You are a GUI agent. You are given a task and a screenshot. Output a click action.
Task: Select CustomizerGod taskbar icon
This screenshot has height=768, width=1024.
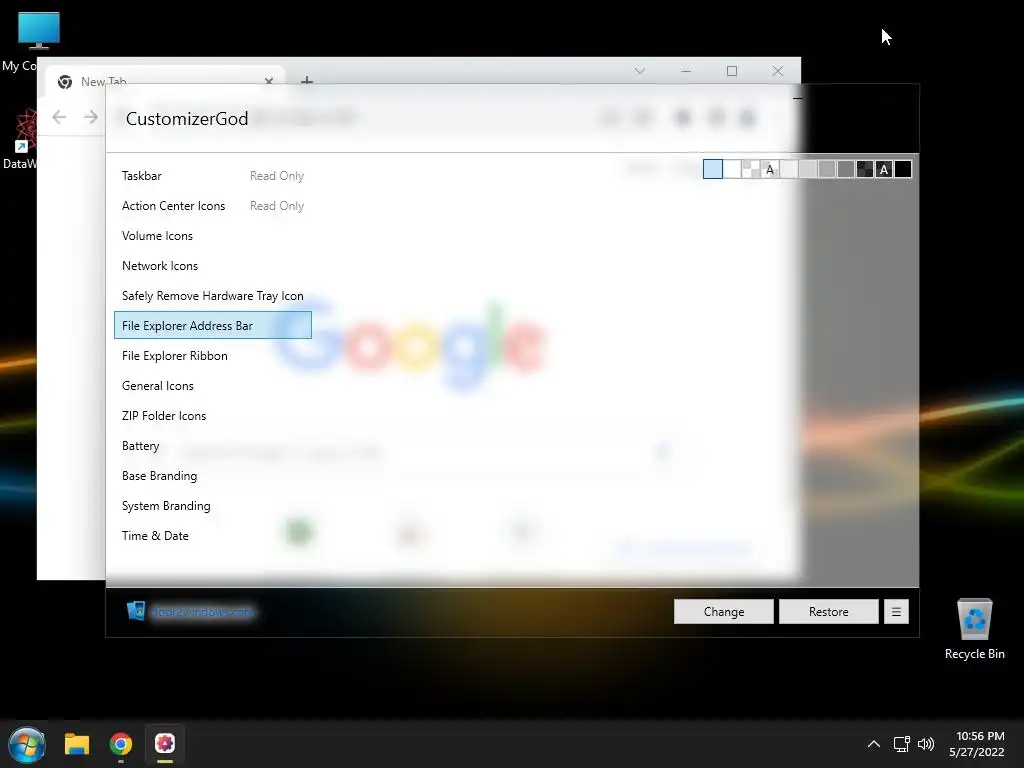pos(165,744)
